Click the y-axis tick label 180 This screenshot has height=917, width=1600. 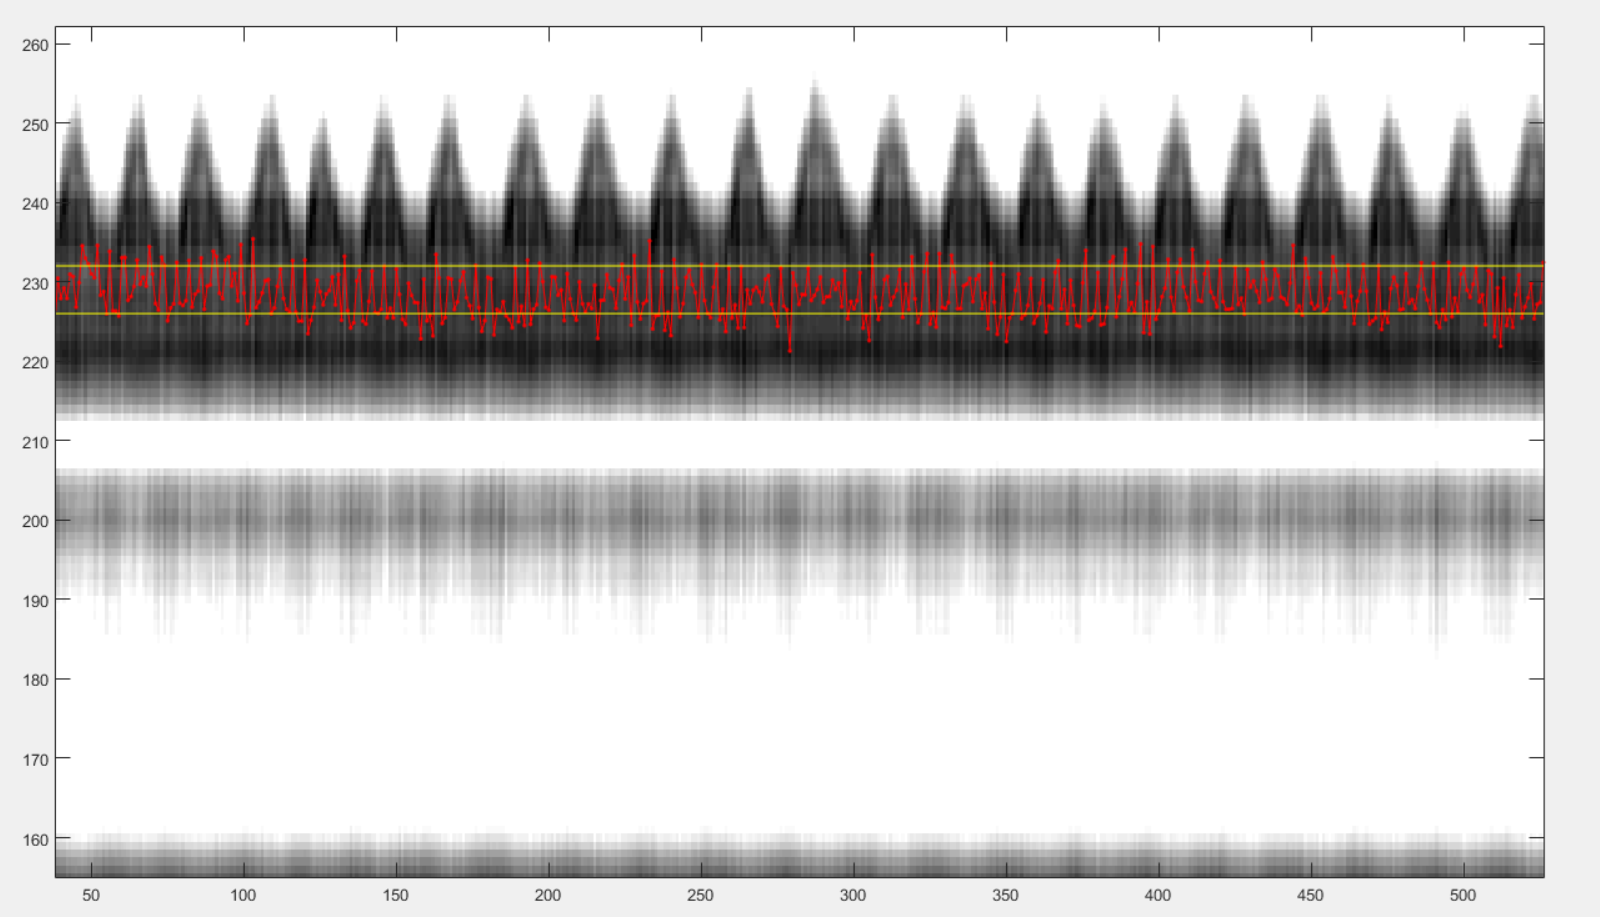pos(35,680)
